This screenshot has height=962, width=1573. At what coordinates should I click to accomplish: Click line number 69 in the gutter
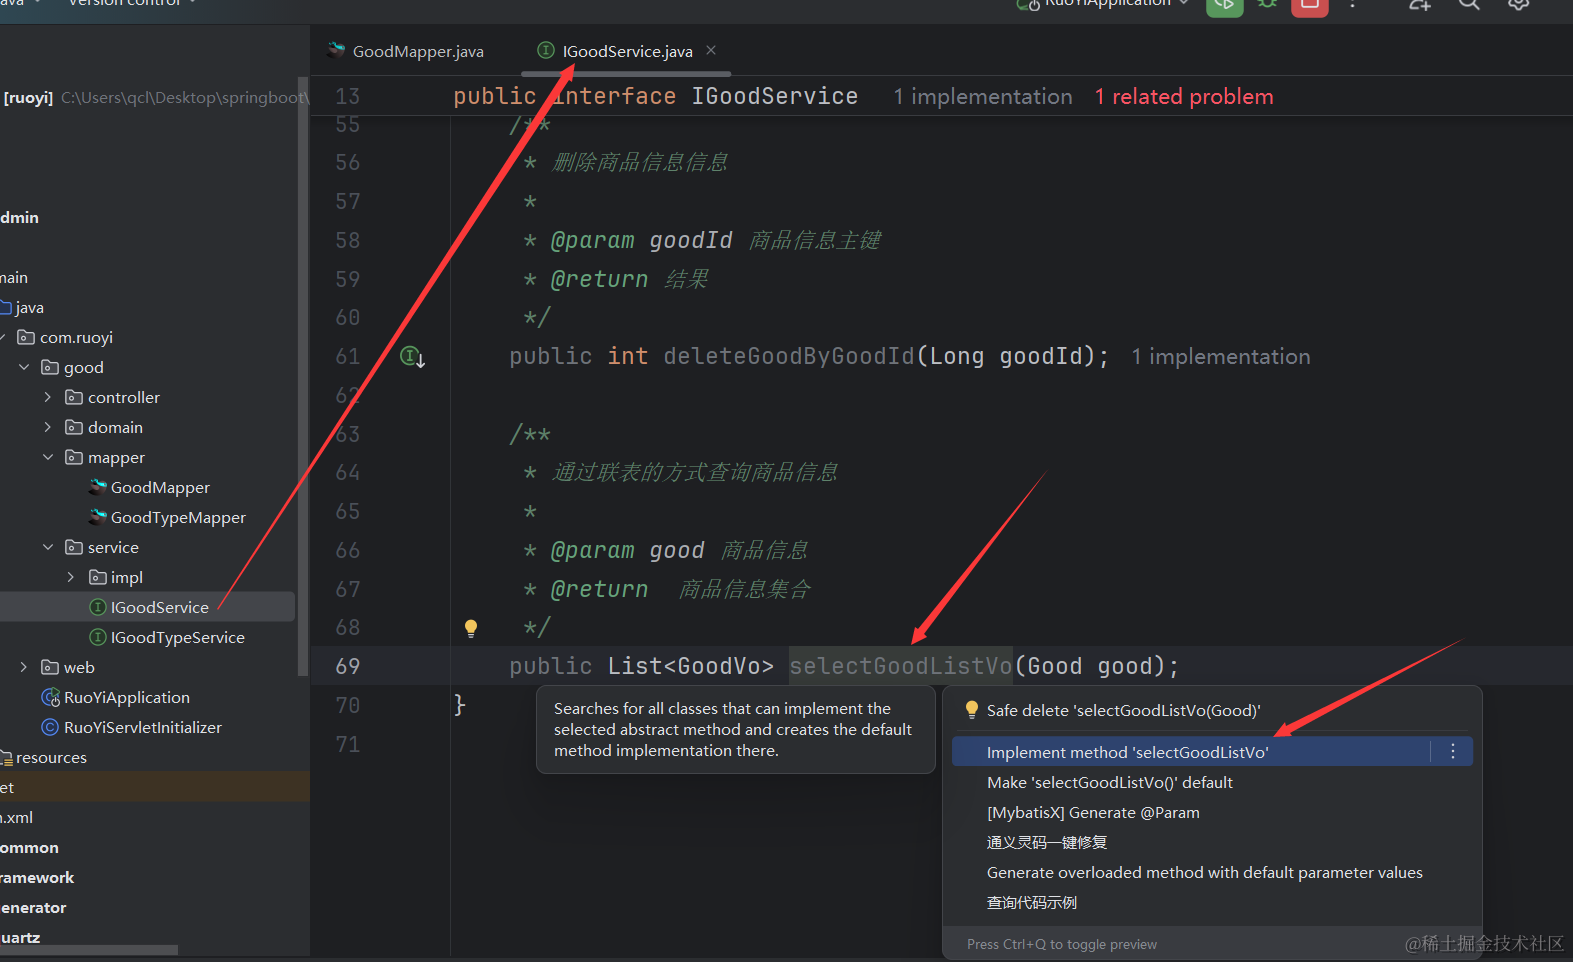pyautogui.click(x=348, y=666)
